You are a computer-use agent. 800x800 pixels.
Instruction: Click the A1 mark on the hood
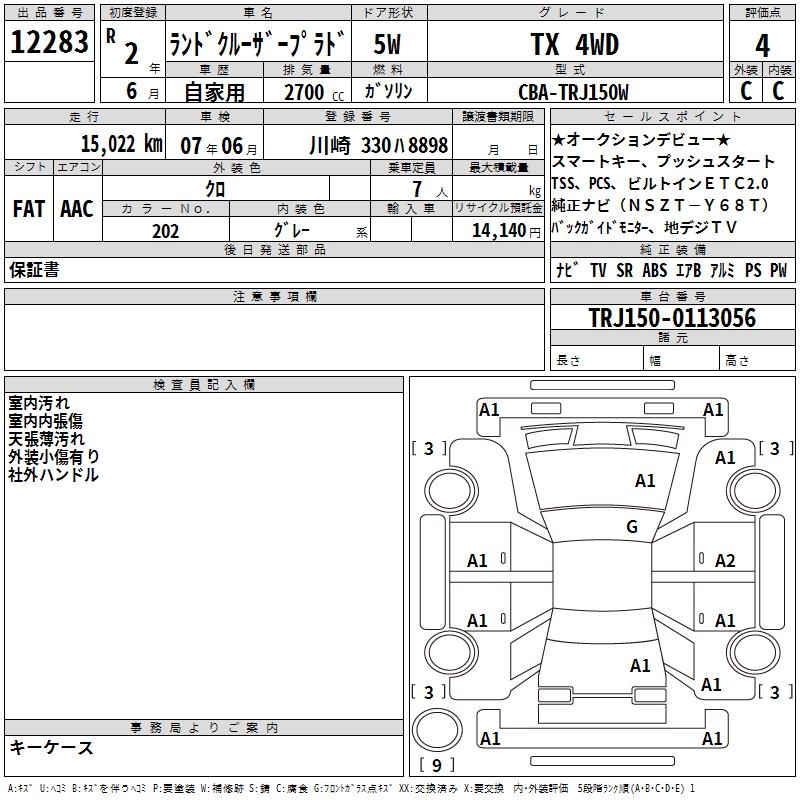click(645, 481)
